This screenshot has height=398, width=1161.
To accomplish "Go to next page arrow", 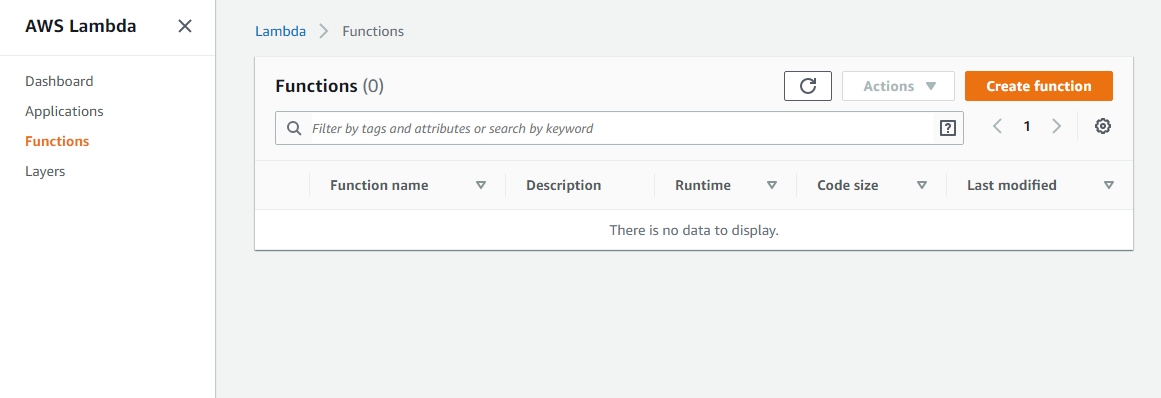I will 1057,127.
